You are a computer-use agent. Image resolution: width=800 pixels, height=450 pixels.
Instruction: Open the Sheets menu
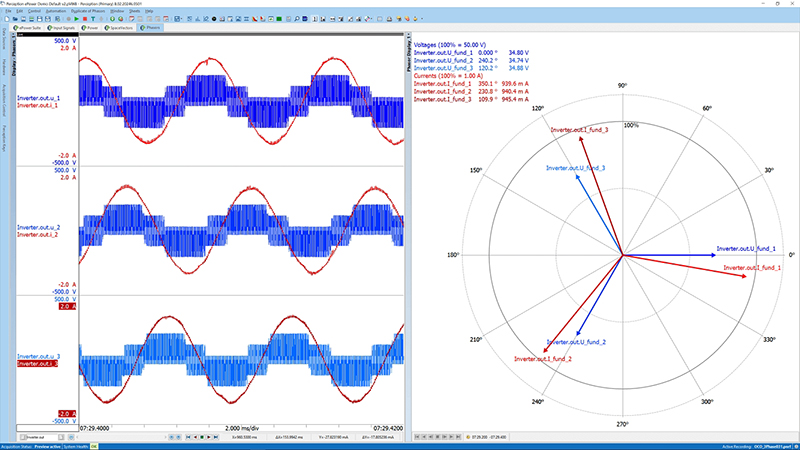(134, 11)
